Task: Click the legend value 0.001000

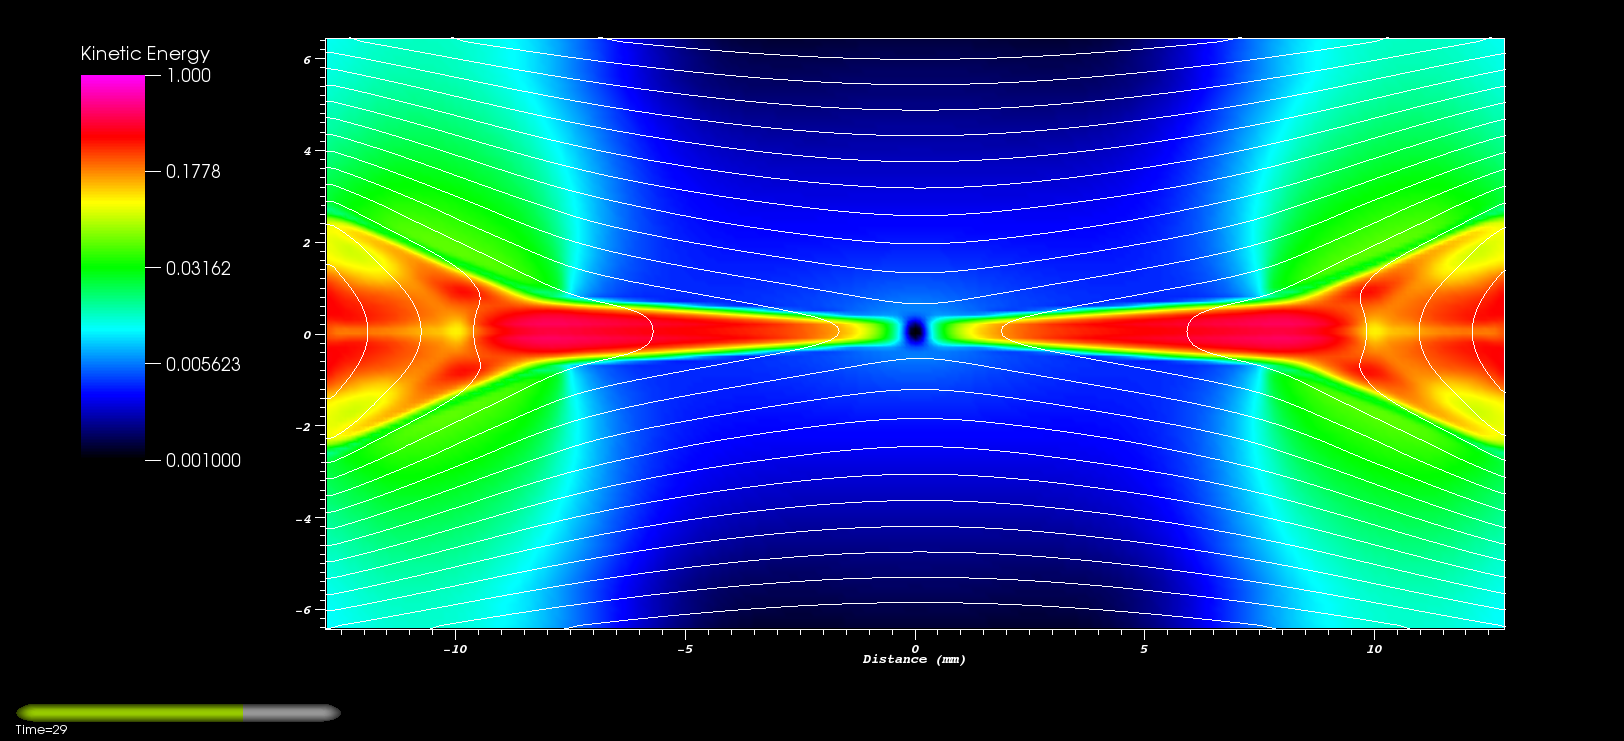Action: (x=203, y=460)
